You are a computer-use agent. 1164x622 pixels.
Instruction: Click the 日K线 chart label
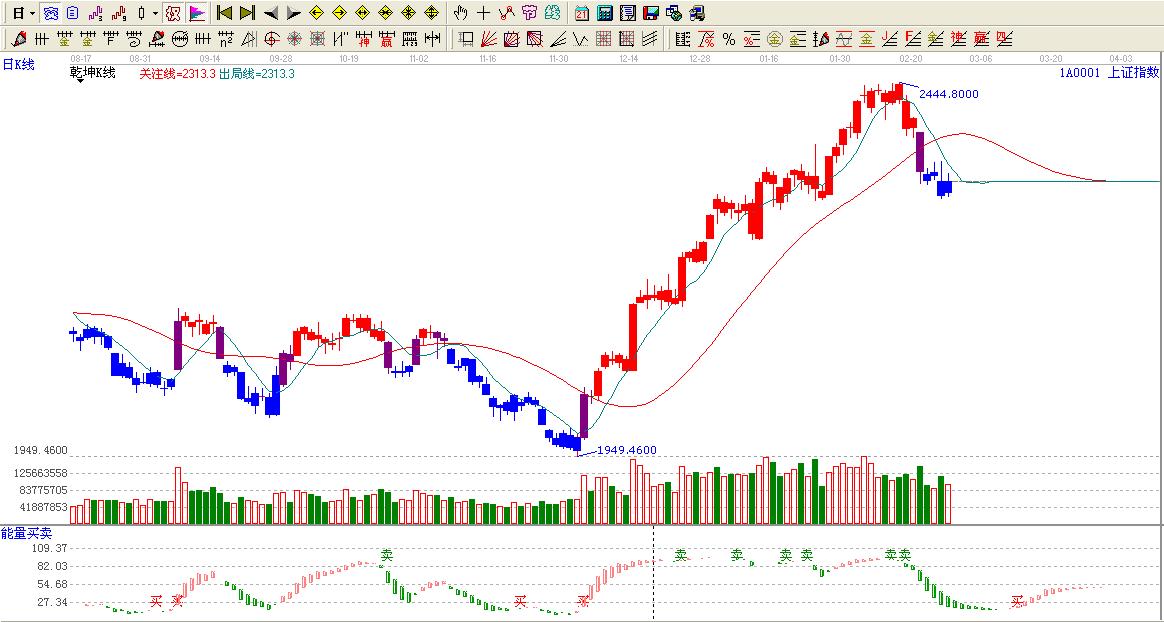pos(18,63)
